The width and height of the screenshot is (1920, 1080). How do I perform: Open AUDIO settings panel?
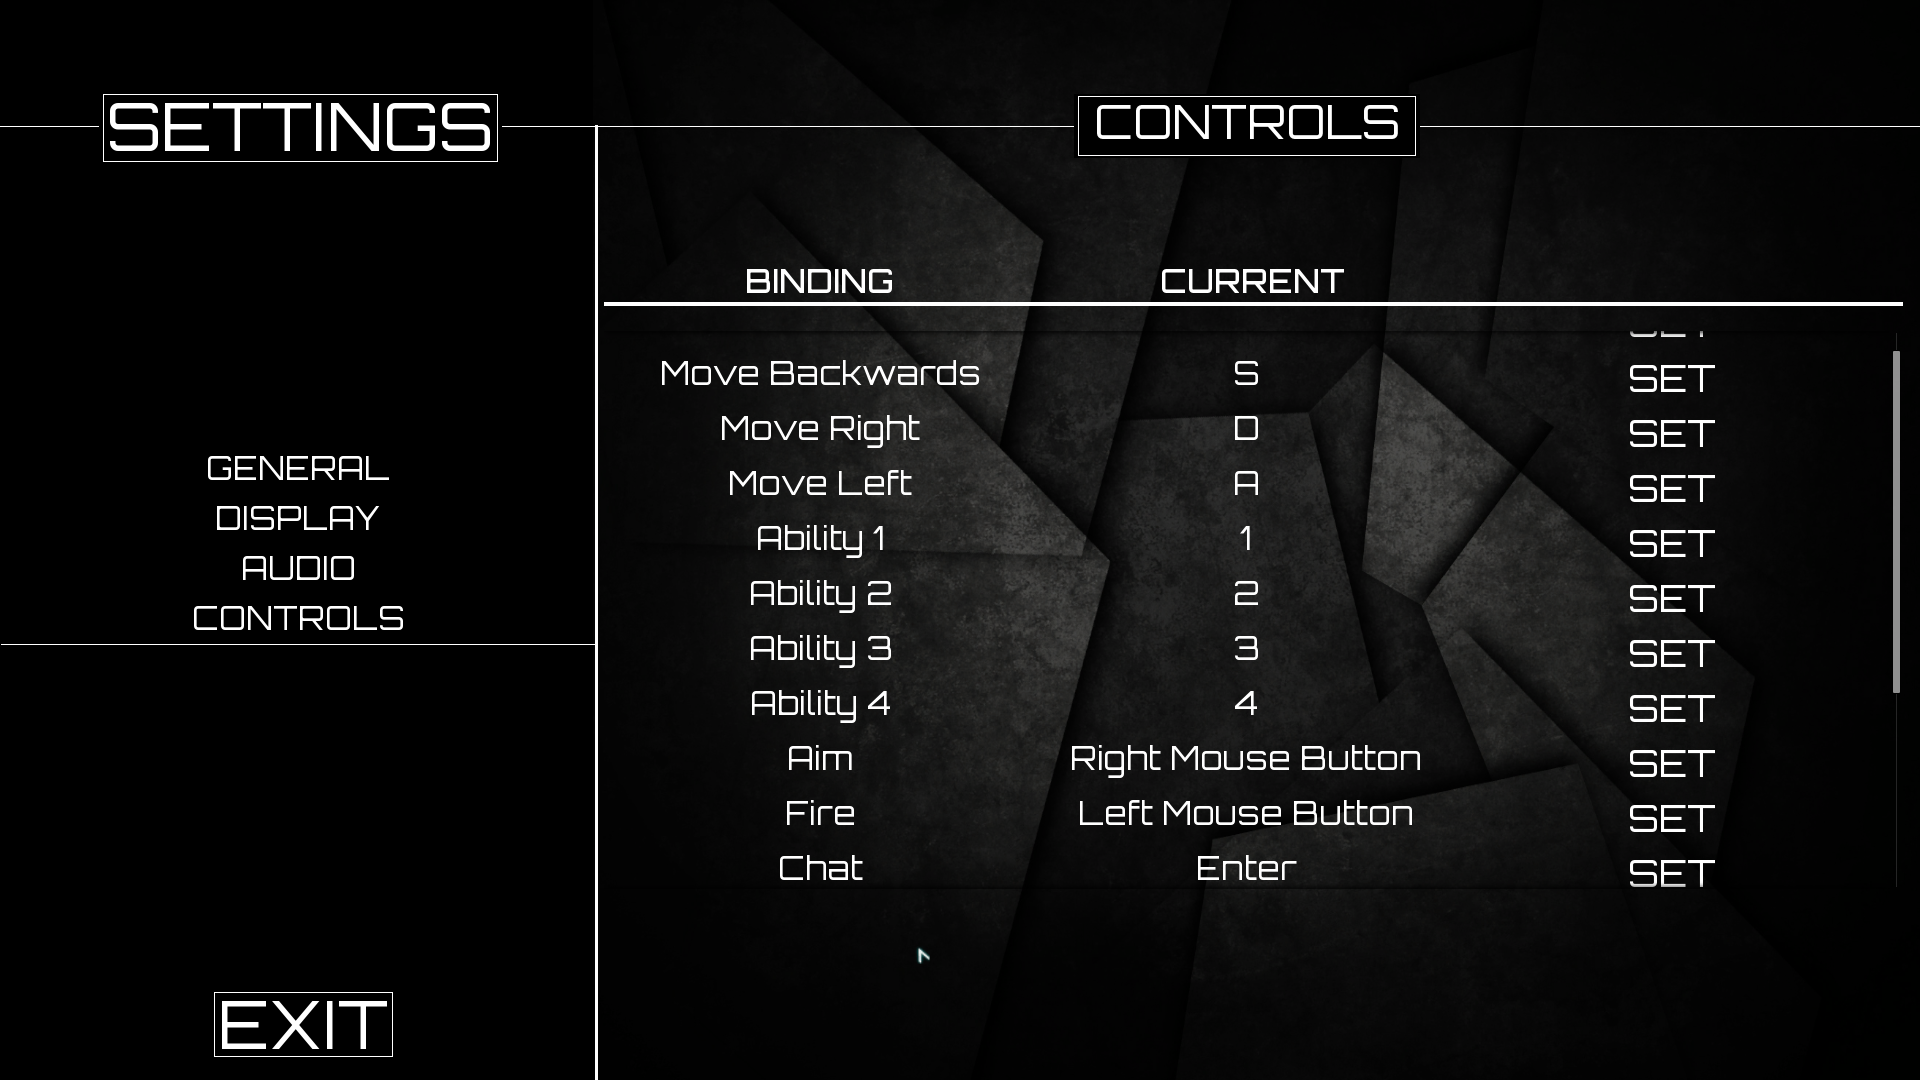point(297,567)
